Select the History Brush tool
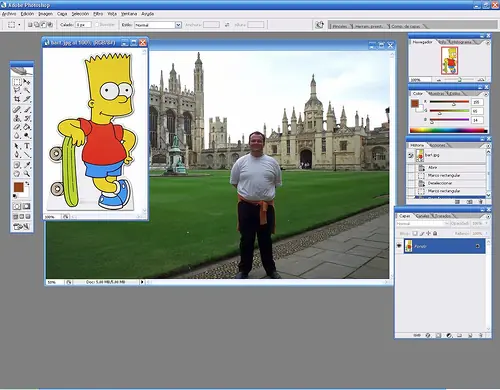 tap(27, 118)
